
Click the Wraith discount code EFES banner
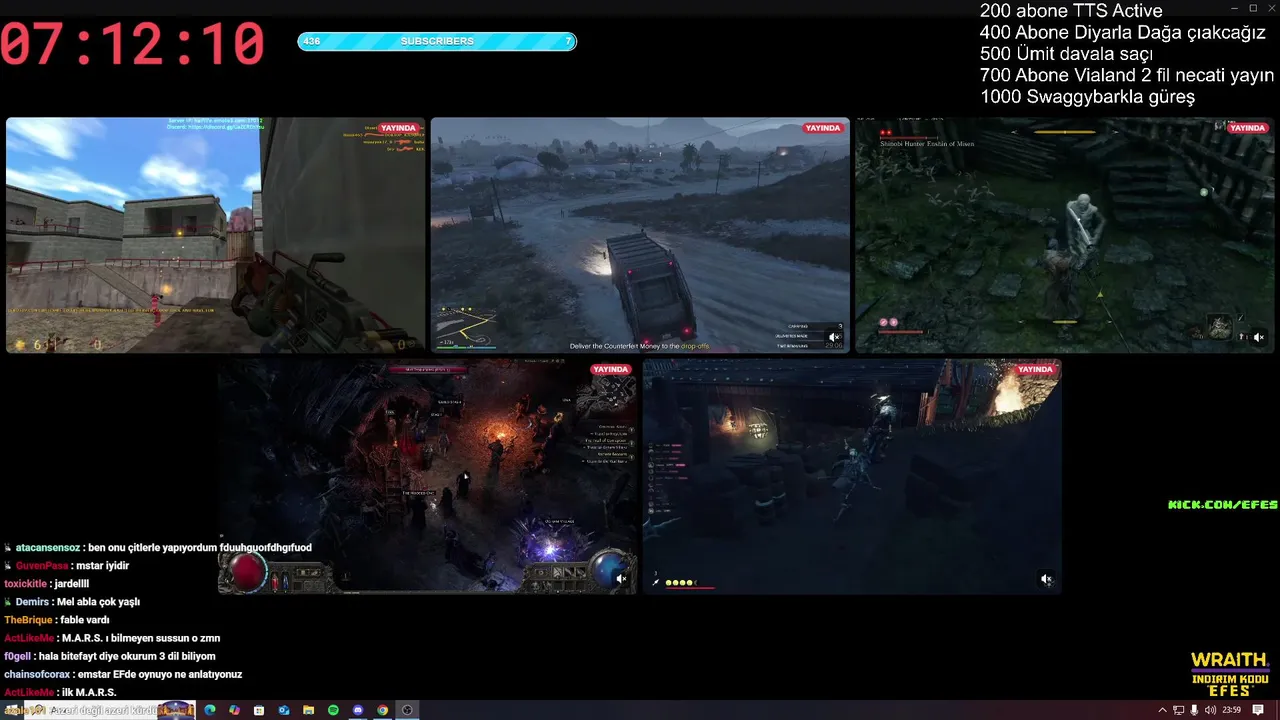tap(1229, 675)
